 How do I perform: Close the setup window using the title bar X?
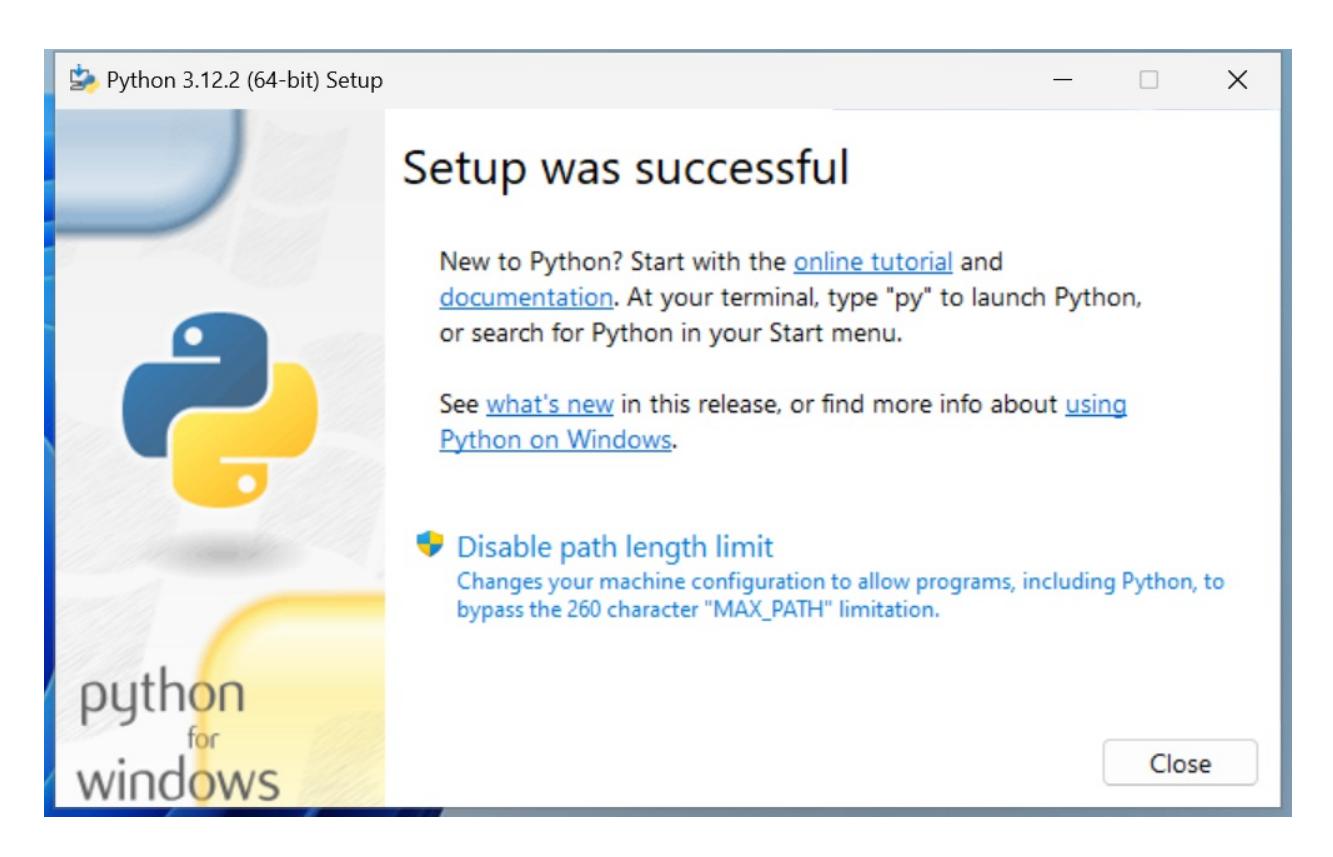pos(1237,80)
